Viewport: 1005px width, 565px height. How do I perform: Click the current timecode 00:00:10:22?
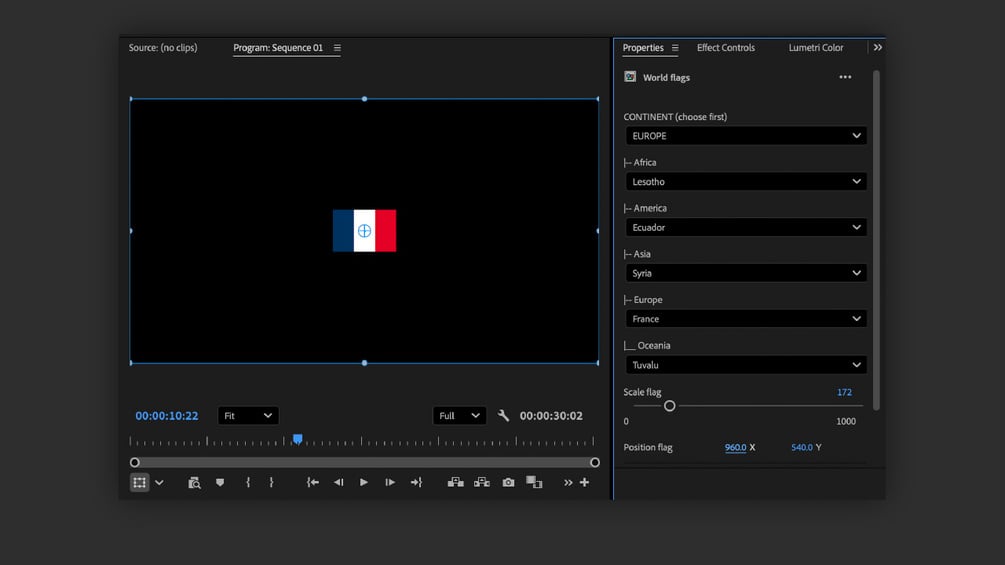tap(167, 416)
